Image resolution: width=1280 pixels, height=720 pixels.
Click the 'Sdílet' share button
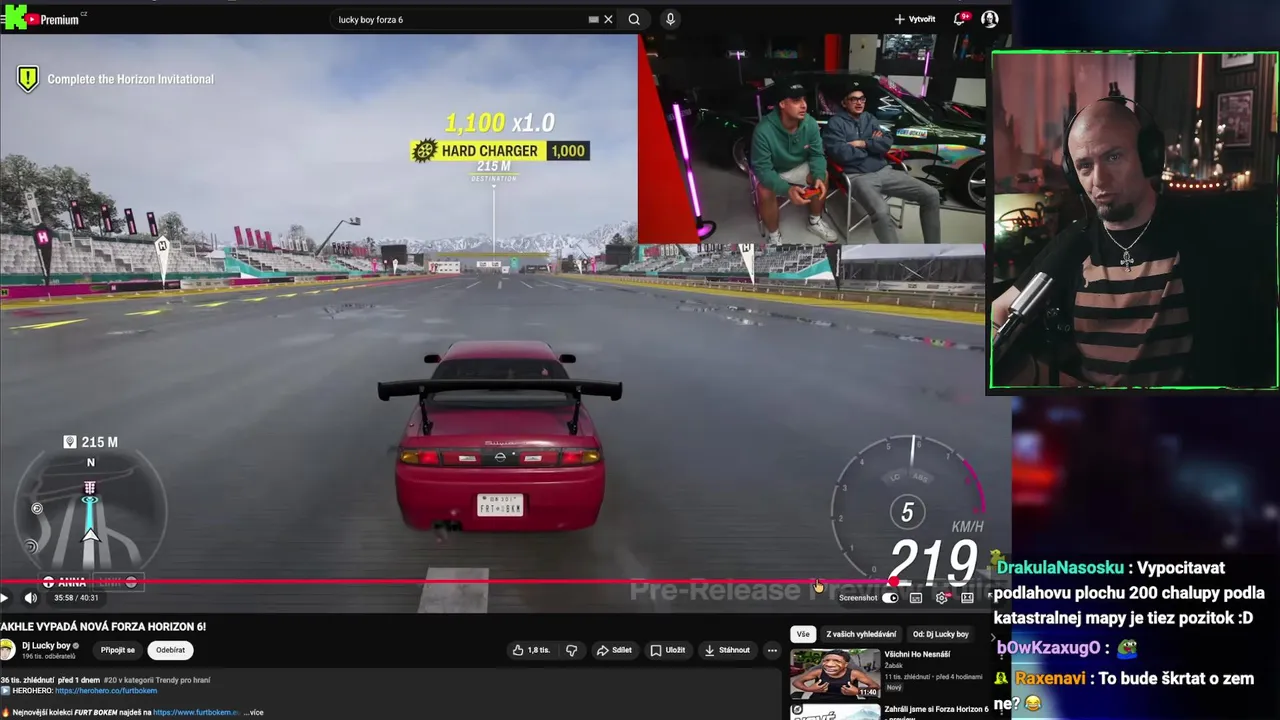614,650
